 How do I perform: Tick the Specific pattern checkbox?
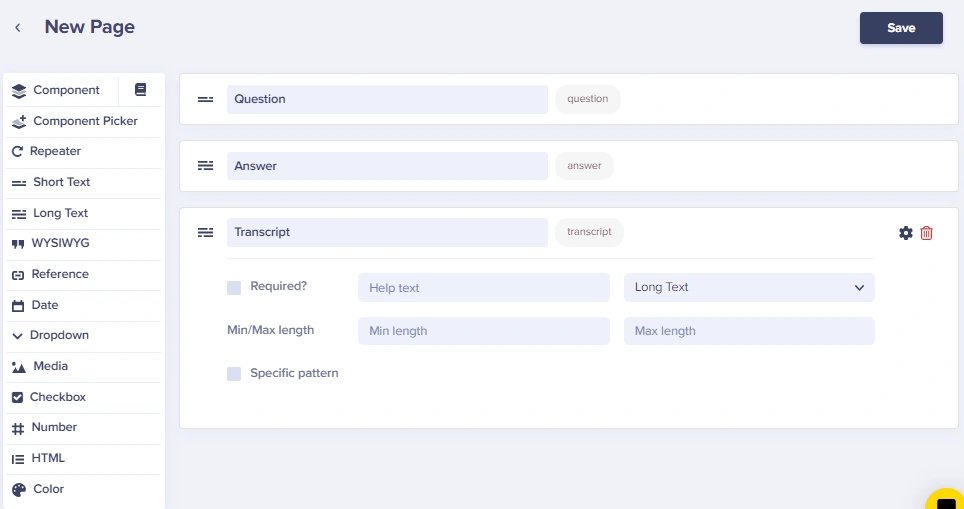pyautogui.click(x=234, y=374)
